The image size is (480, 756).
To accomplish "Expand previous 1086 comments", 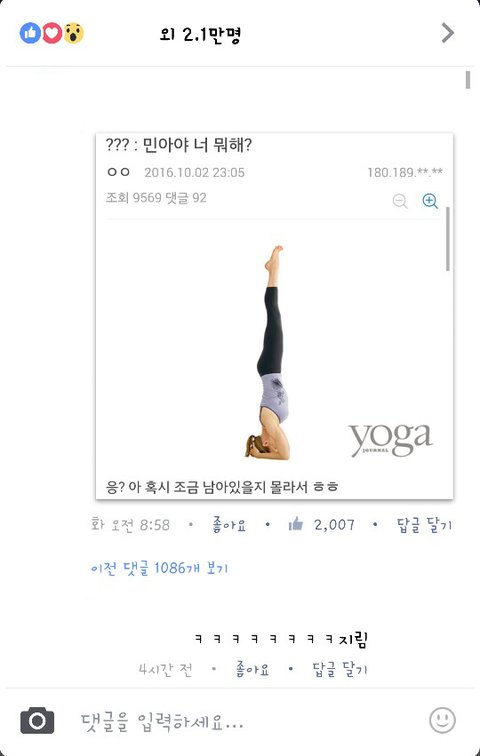I will (159, 568).
